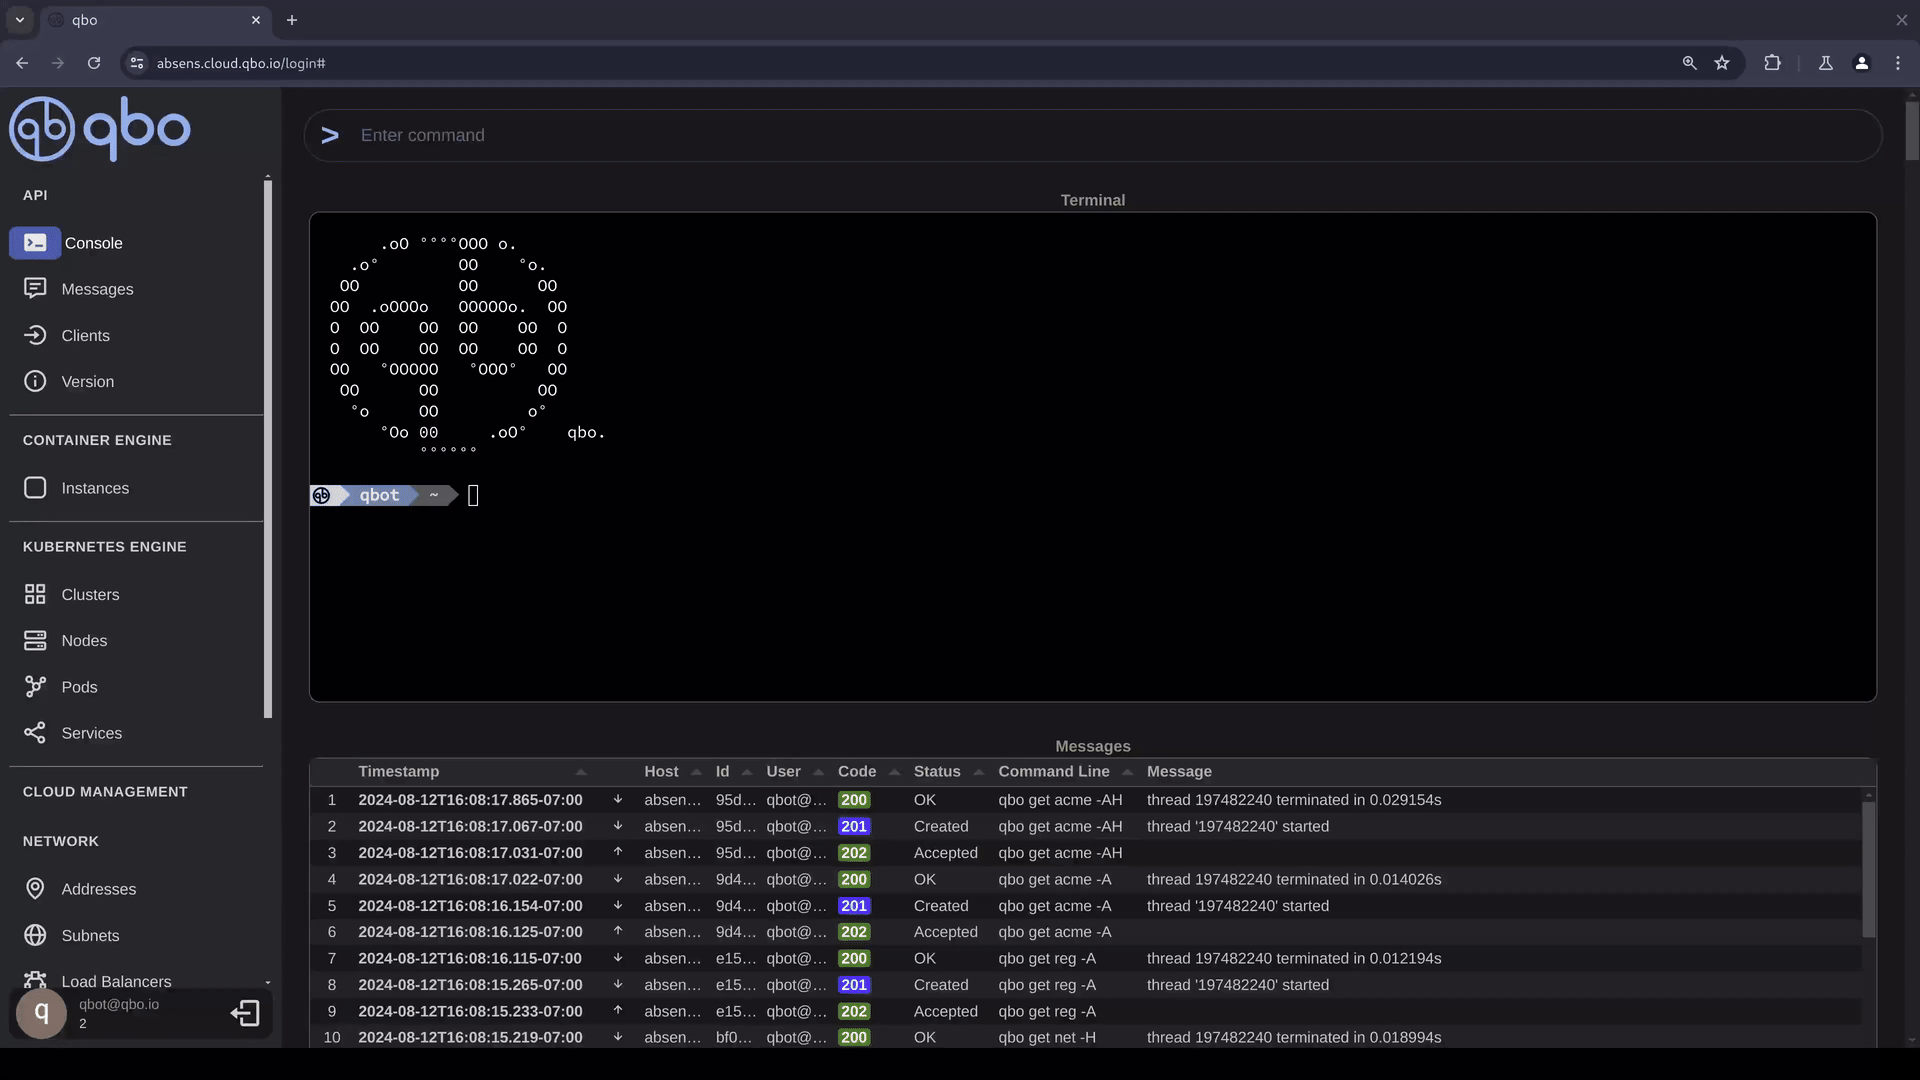Open the Addresses pin icon

click(x=35, y=889)
